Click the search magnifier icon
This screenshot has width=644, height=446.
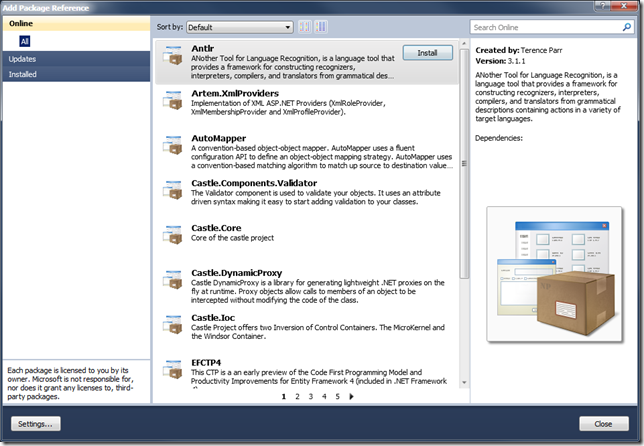point(627,27)
